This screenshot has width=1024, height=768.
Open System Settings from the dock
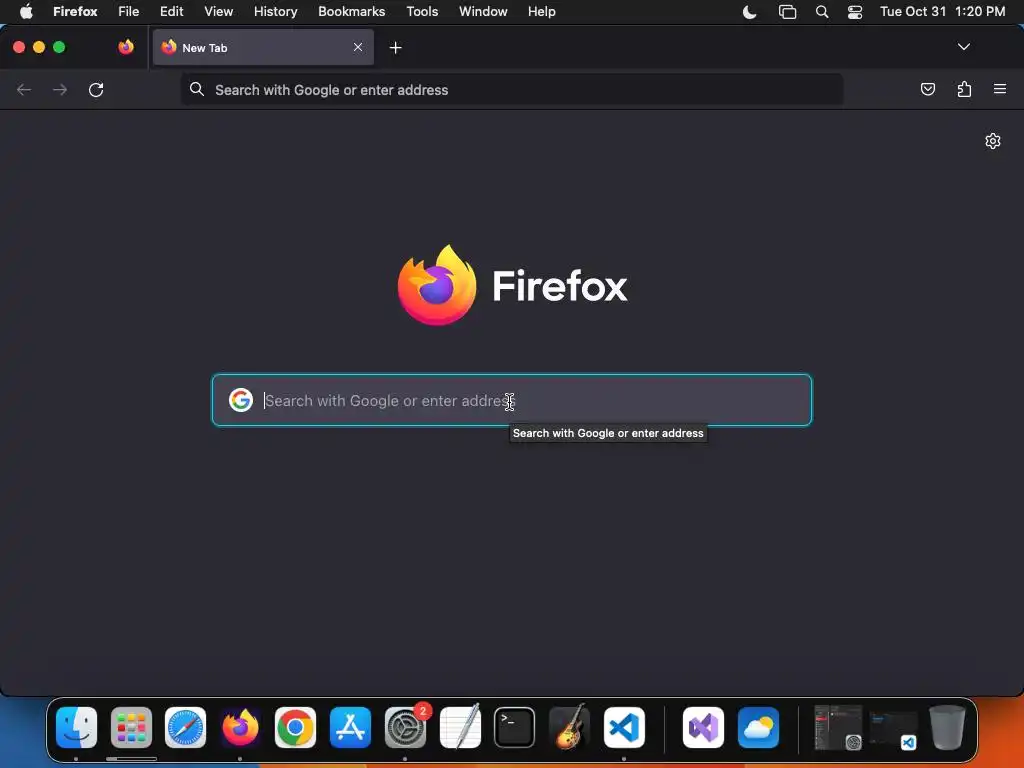[405, 727]
